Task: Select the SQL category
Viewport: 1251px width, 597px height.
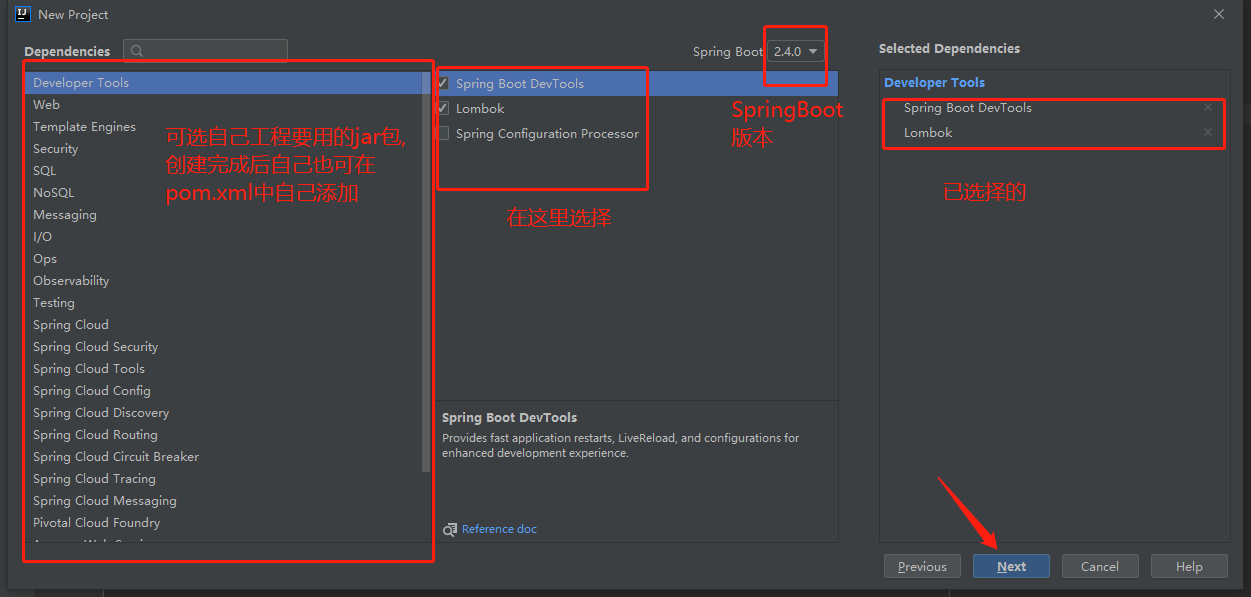Action: [228, 170]
